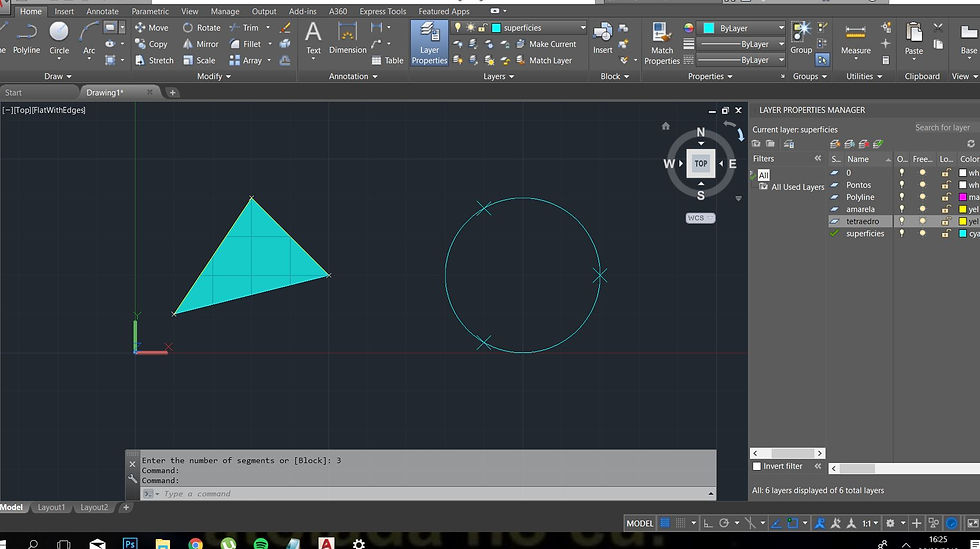Toggle Lock for layer 0

pyautogui.click(x=946, y=173)
